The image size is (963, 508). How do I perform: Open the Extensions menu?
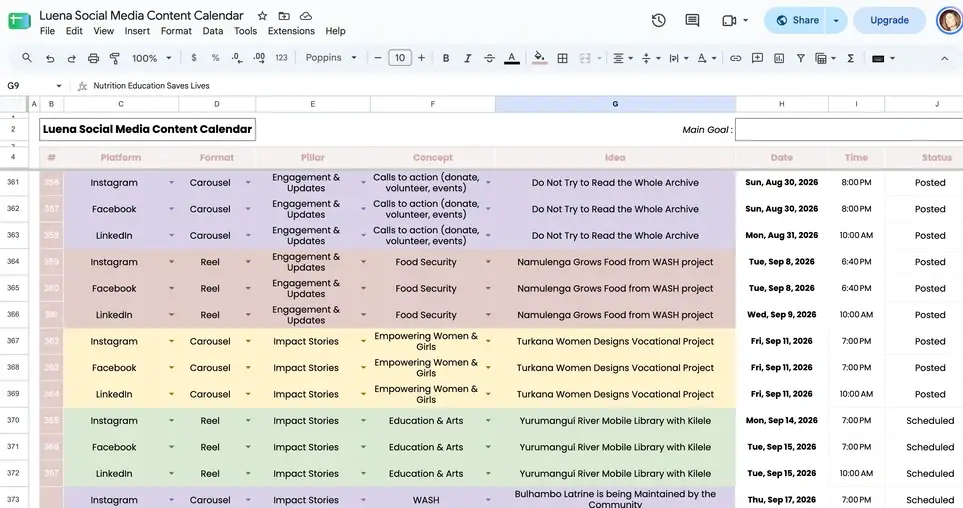(291, 31)
